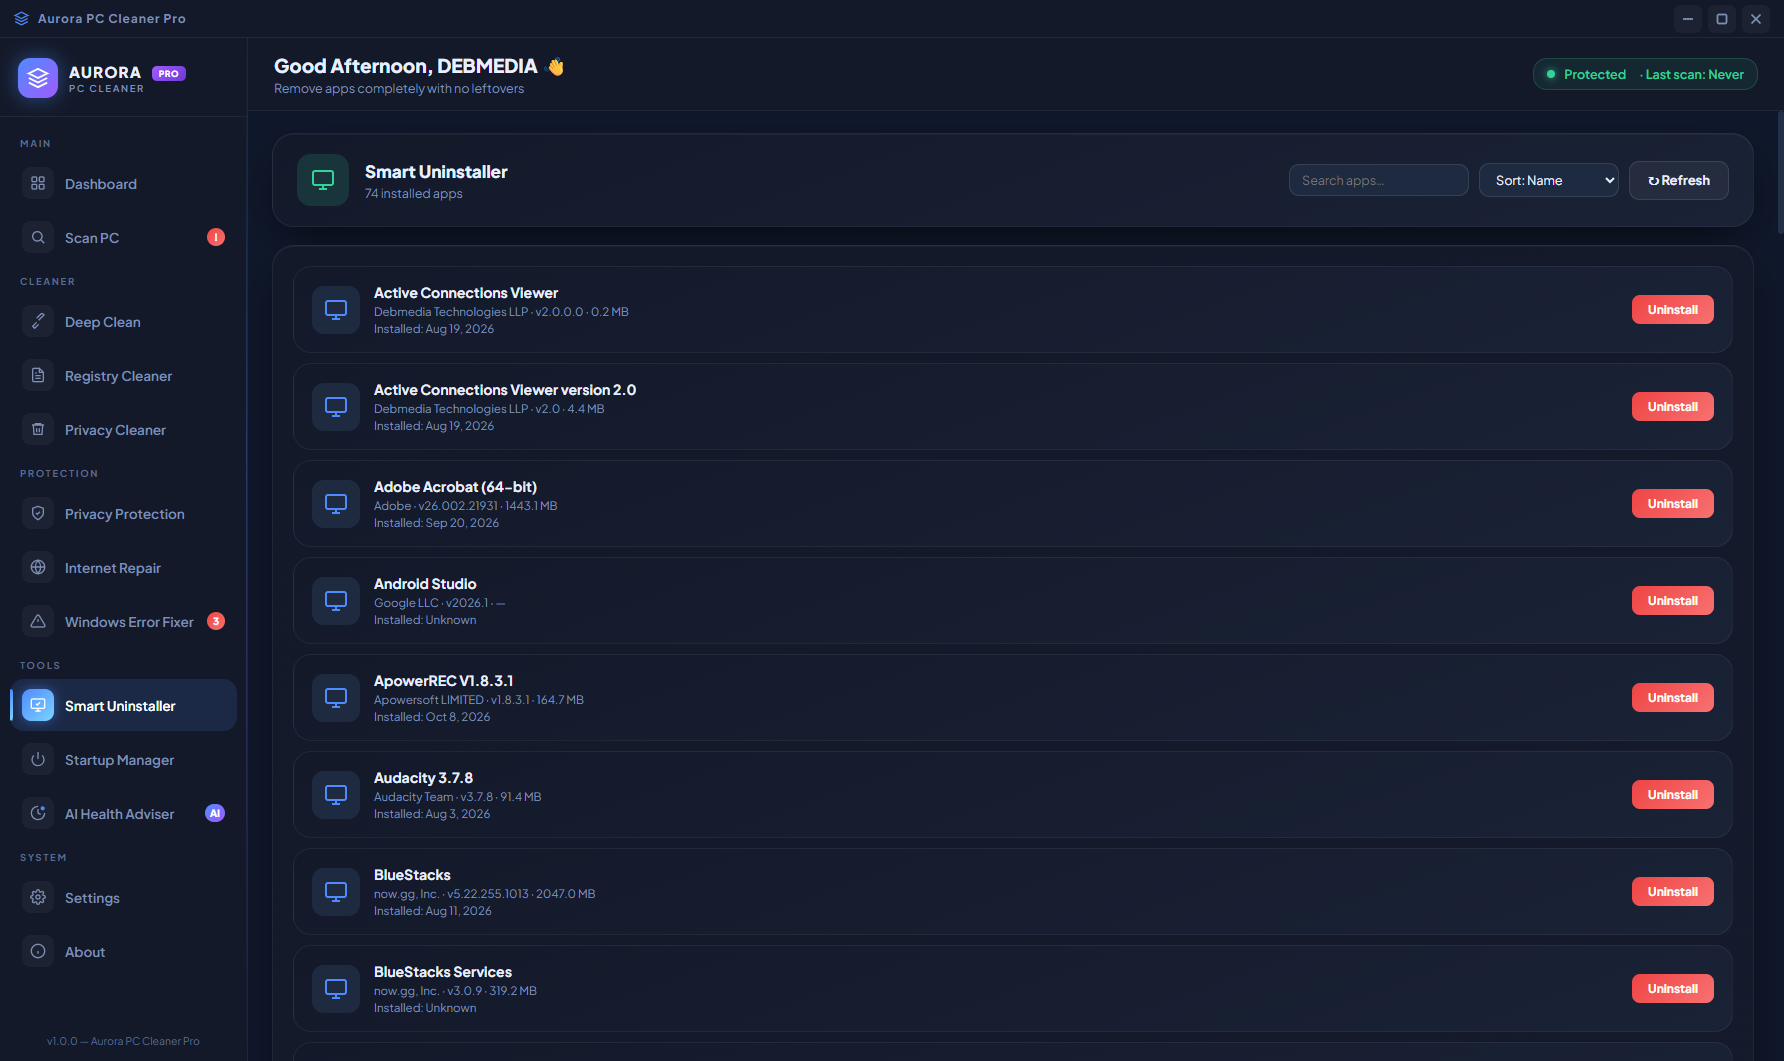Click the About info icon
Screen dimensions: 1784x1061
[38, 952]
